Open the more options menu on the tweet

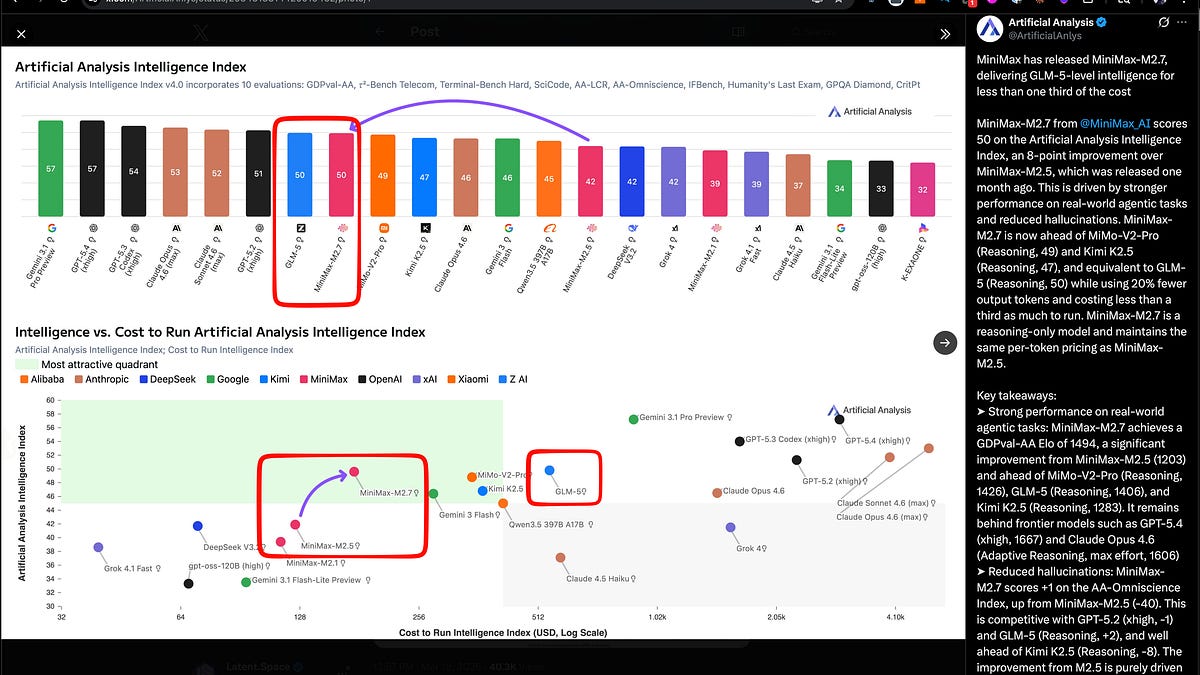tap(1183, 22)
